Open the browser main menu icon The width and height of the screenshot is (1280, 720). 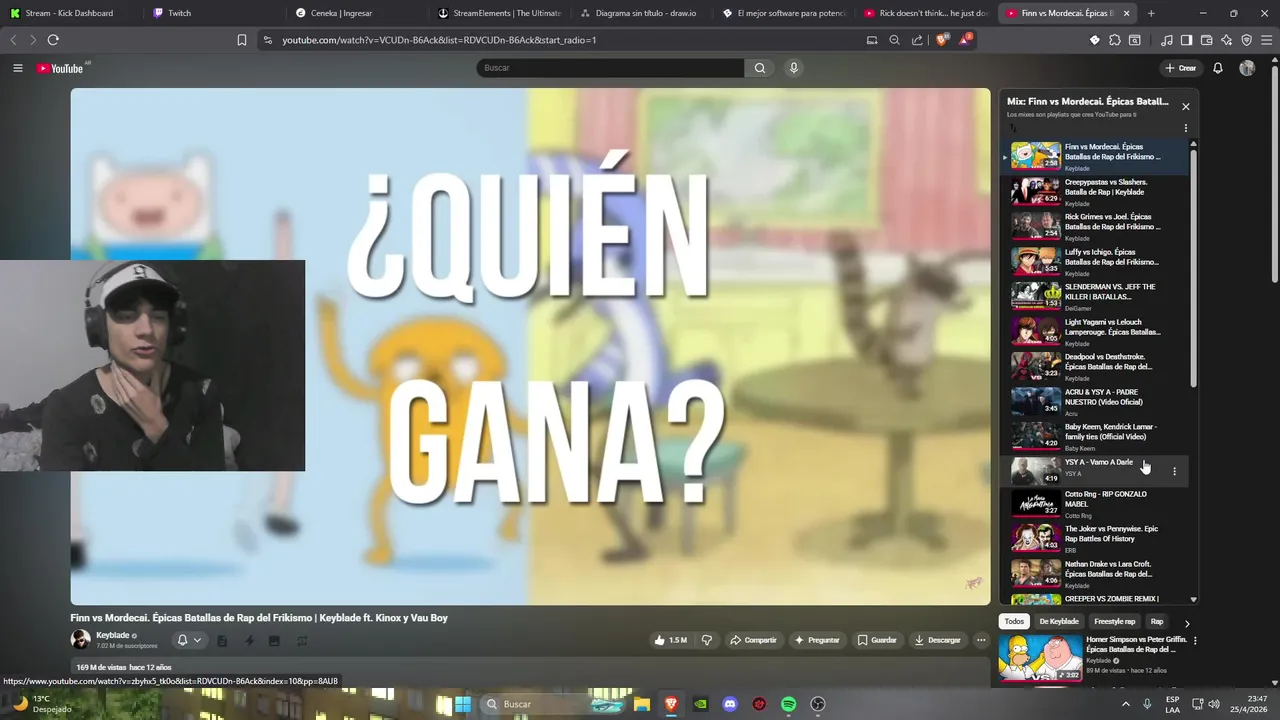click(x=1266, y=40)
